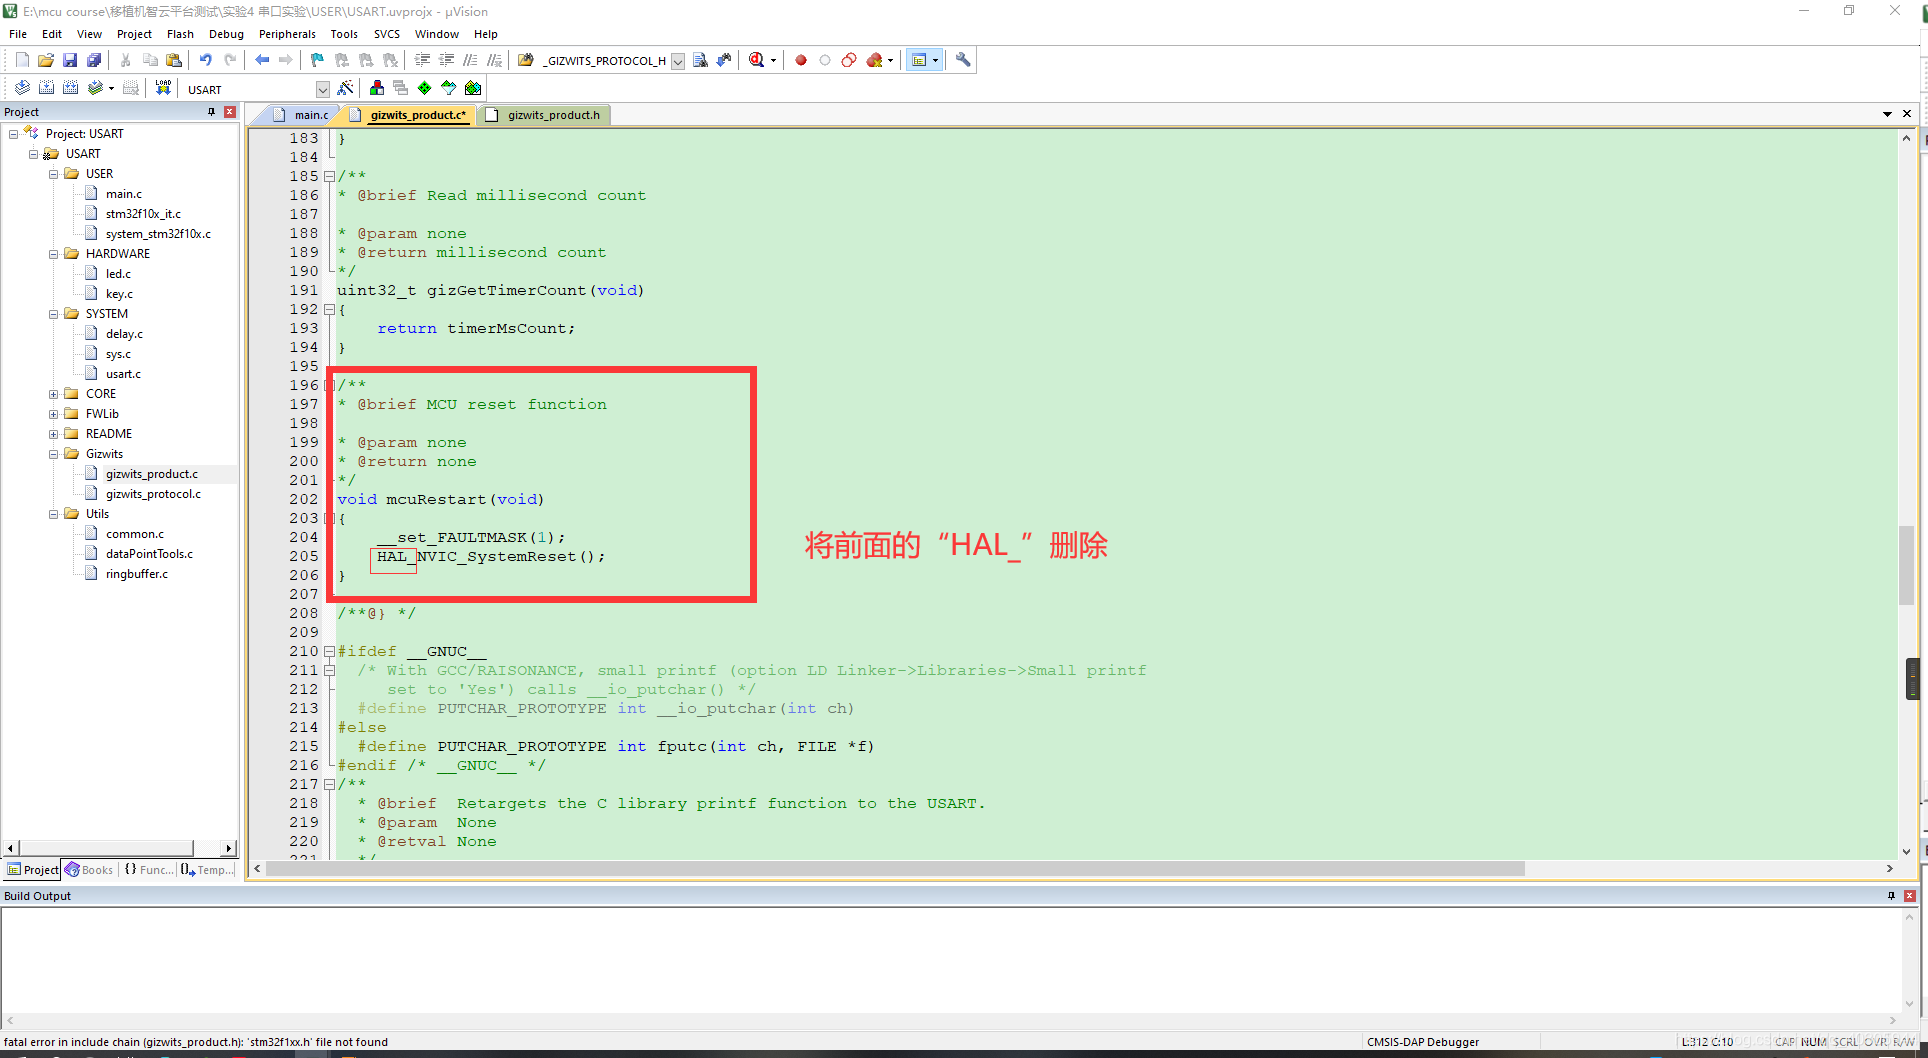This screenshot has width=1928, height=1058.
Task: Save all files icon
Action: (x=94, y=60)
